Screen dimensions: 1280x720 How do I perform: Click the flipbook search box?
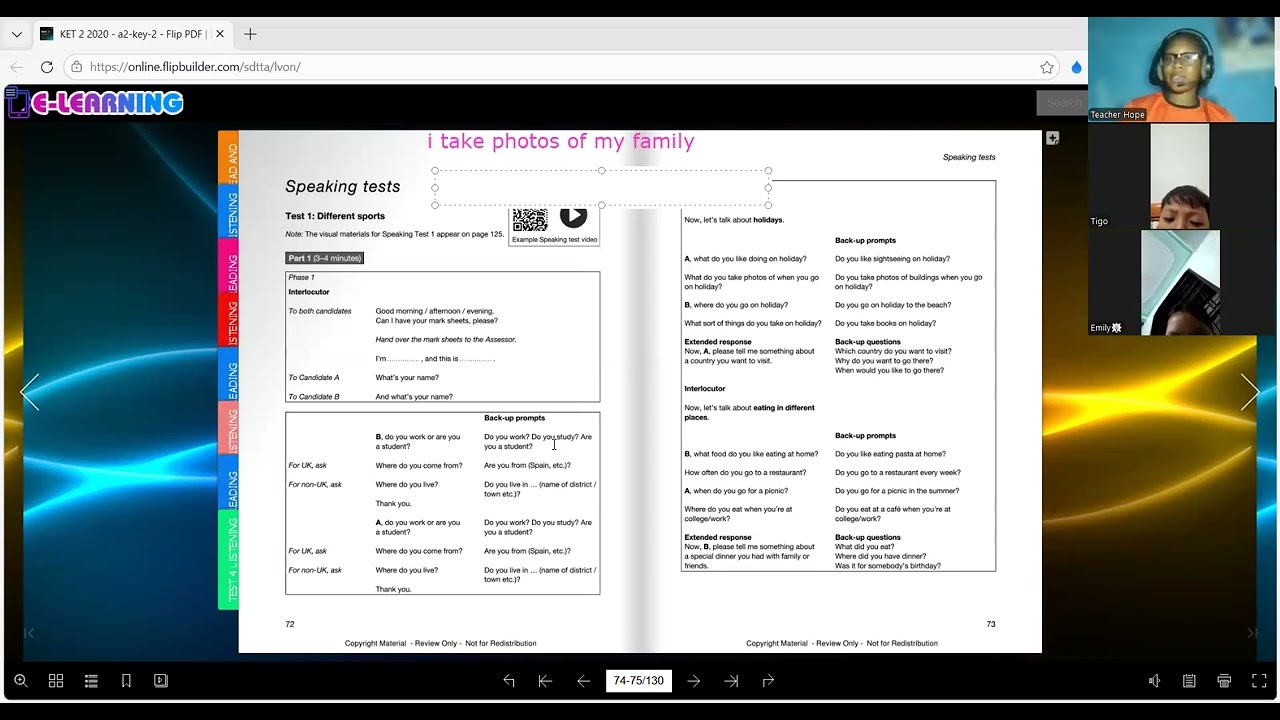tap(1062, 102)
